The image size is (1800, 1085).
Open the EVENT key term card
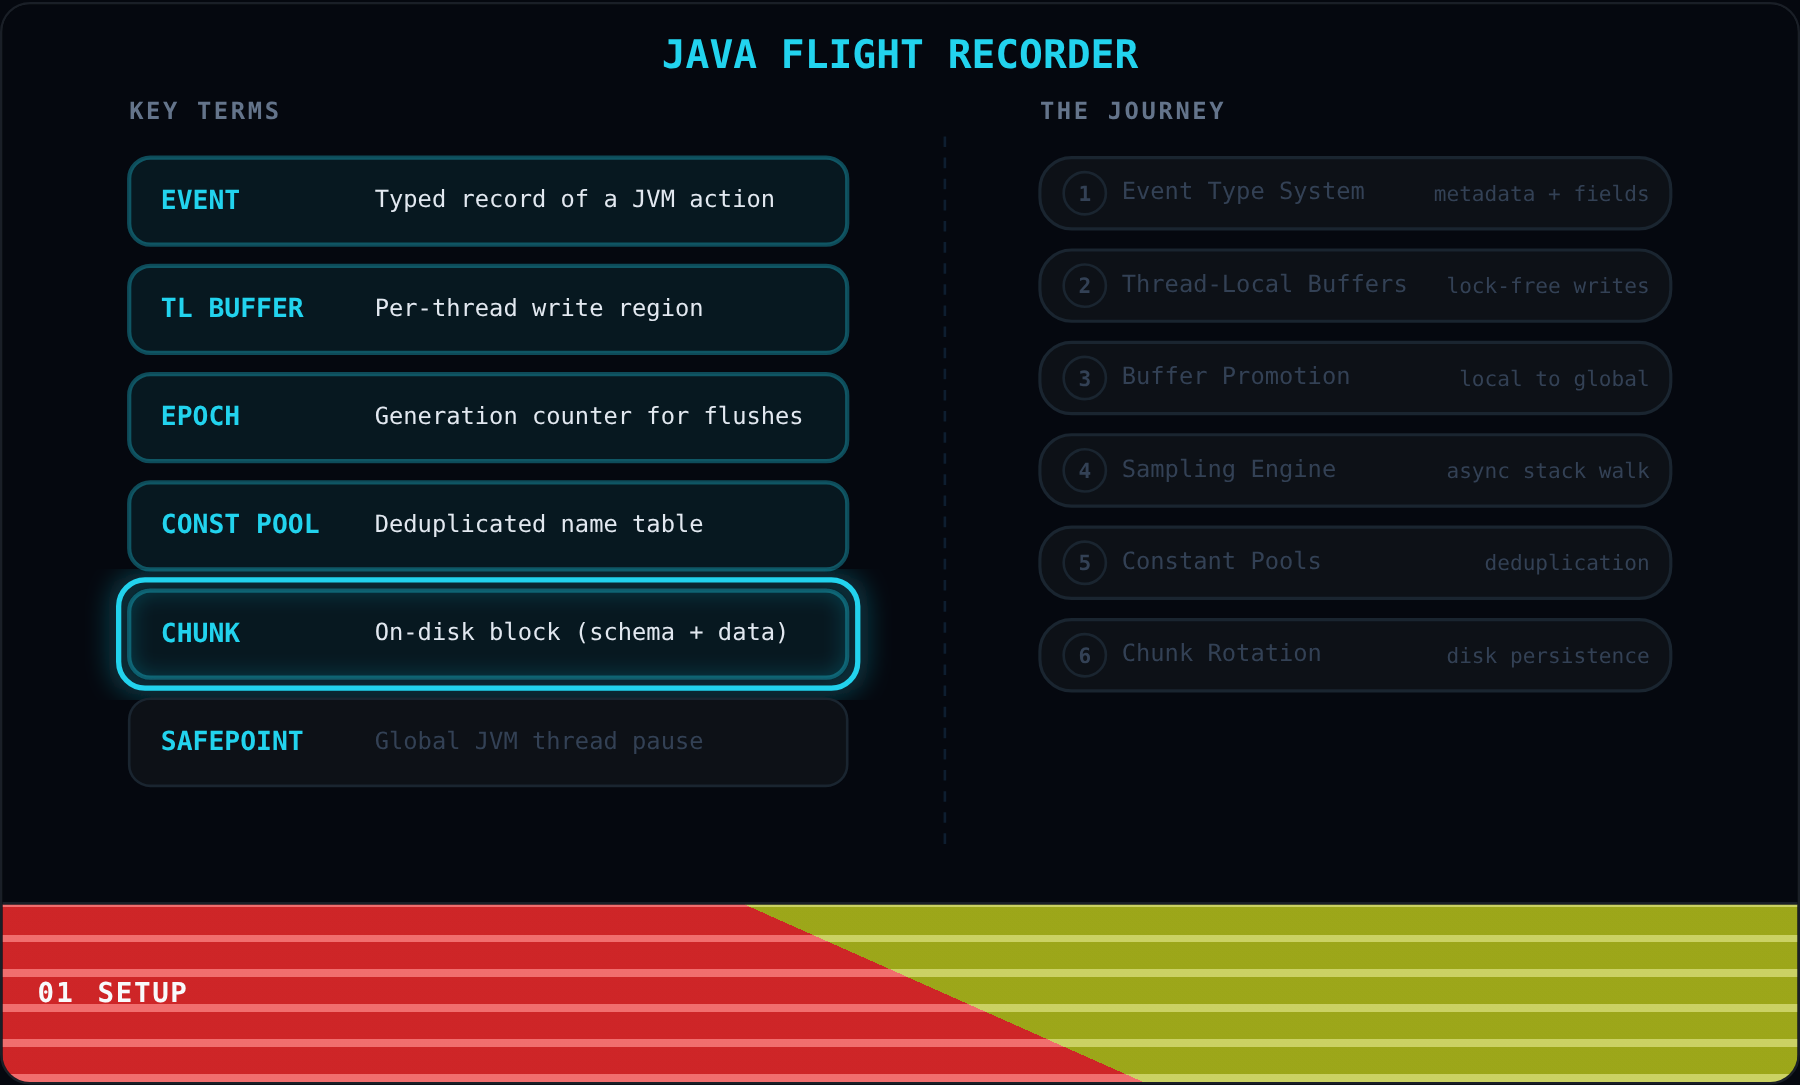point(488,201)
